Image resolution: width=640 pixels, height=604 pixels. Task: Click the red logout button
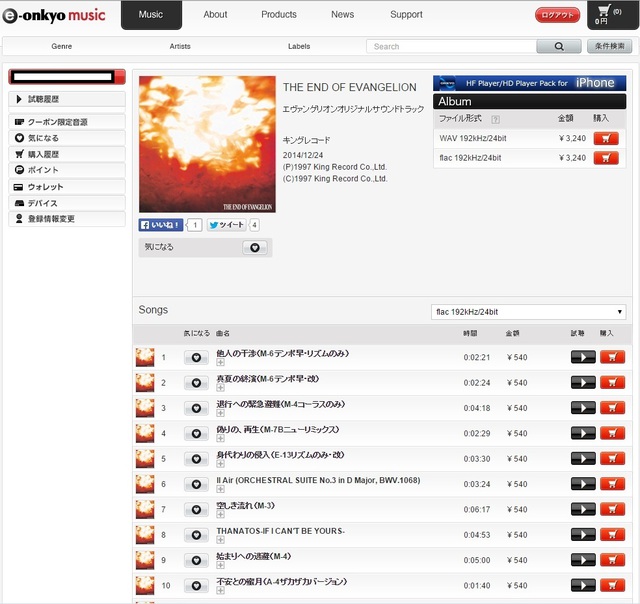click(557, 15)
